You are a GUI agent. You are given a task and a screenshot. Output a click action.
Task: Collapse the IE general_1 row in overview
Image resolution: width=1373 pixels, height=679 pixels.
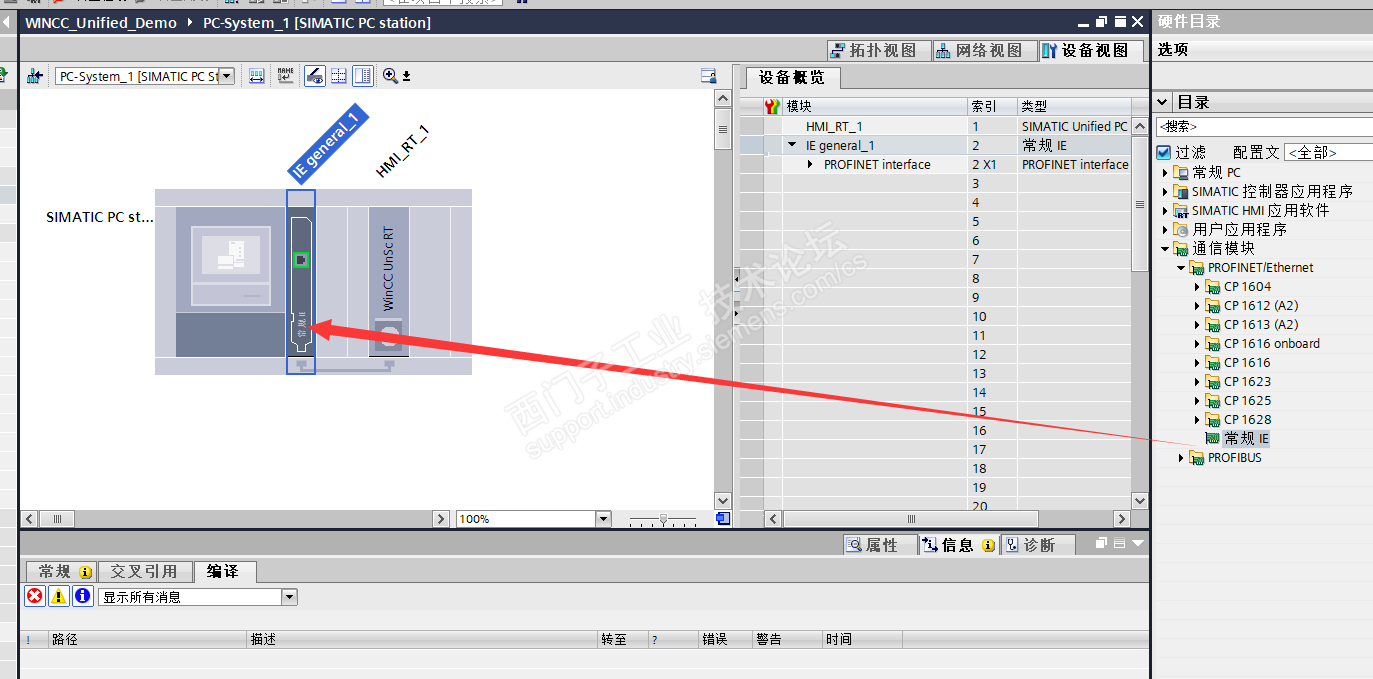pyautogui.click(x=792, y=145)
